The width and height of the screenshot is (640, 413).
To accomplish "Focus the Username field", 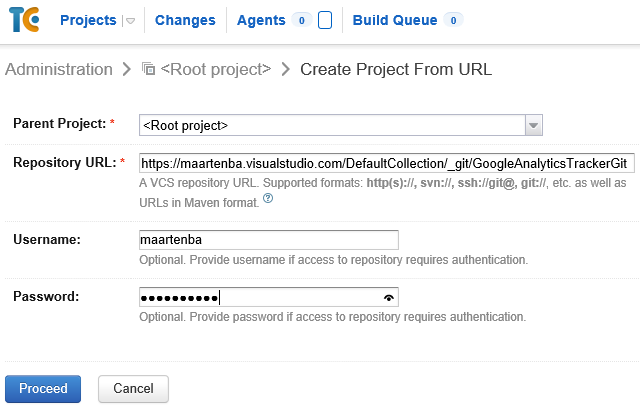I will [269, 240].
